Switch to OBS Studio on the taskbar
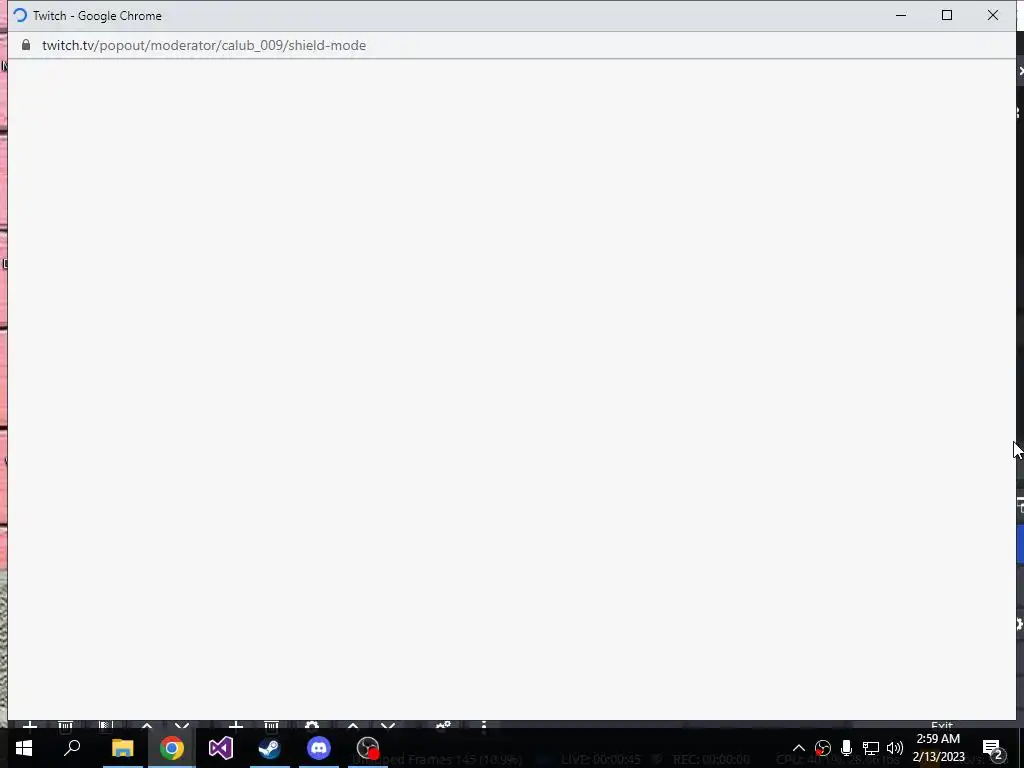 click(368, 748)
